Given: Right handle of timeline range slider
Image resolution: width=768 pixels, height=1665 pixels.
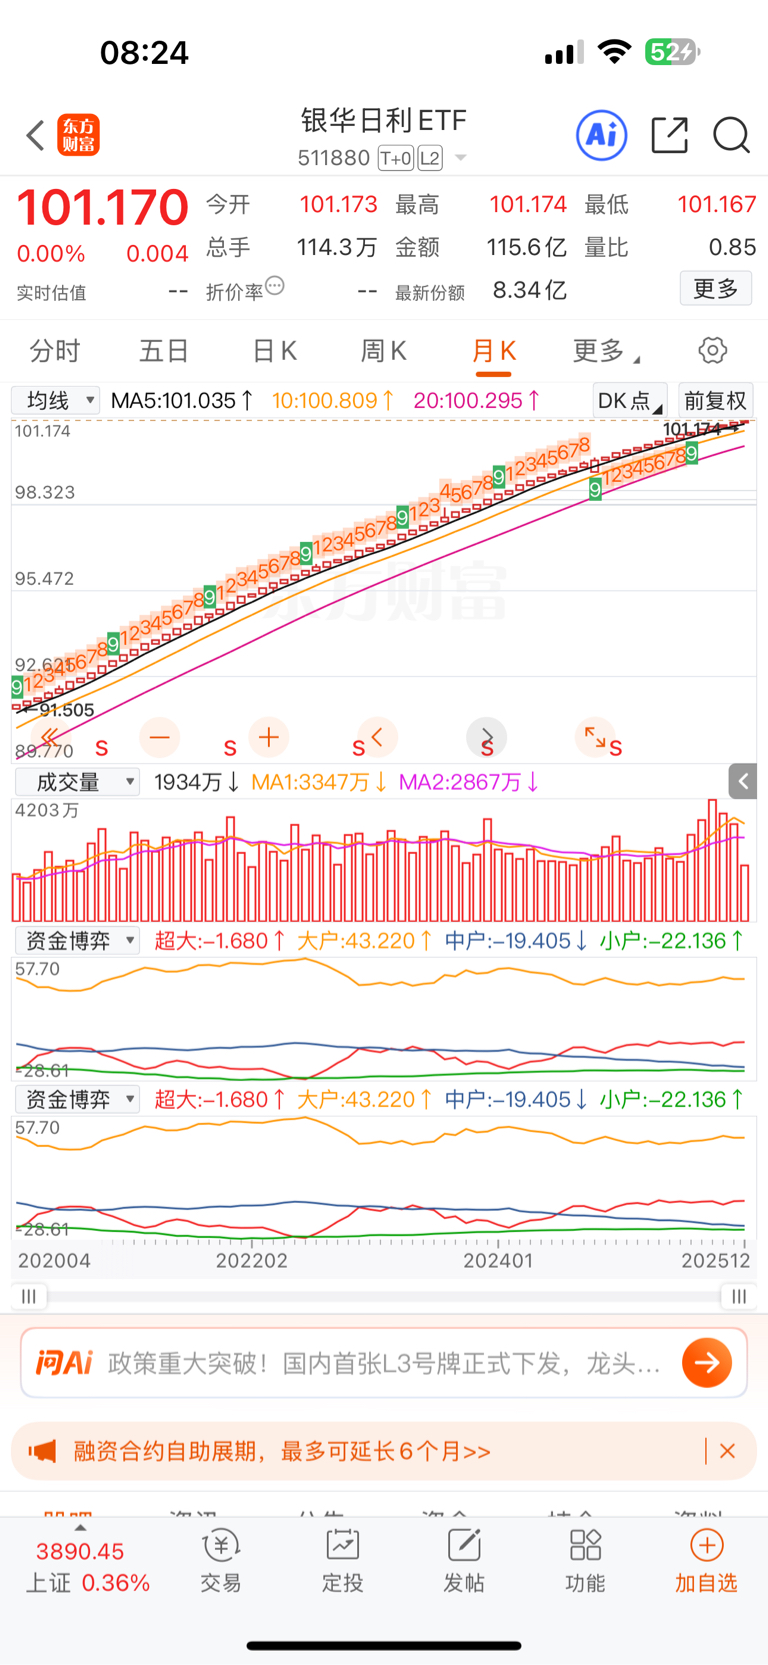Looking at the screenshot, I should tap(738, 1296).
